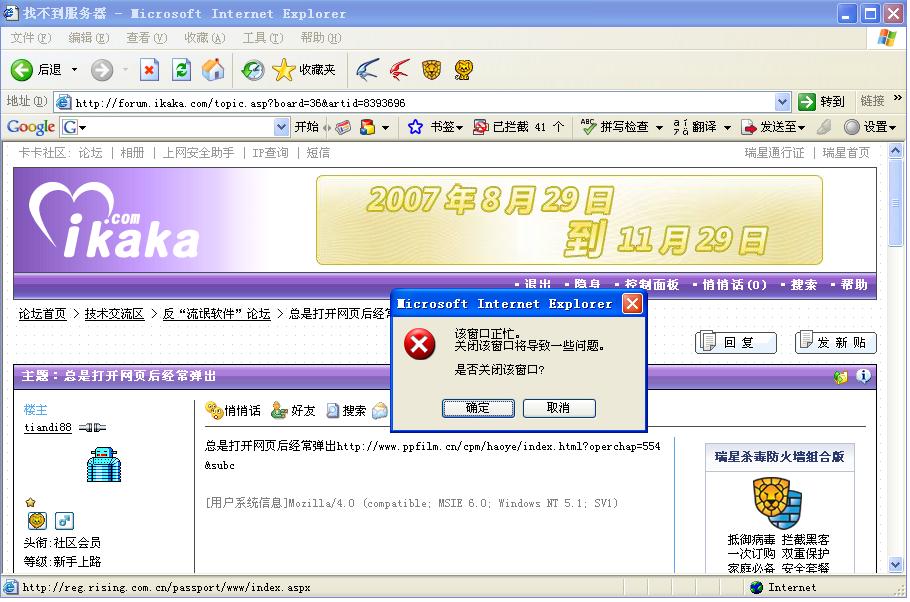Image resolution: width=910 pixels, height=602 pixels.
Task: Open the address bar dropdown arrow
Action: point(782,103)
